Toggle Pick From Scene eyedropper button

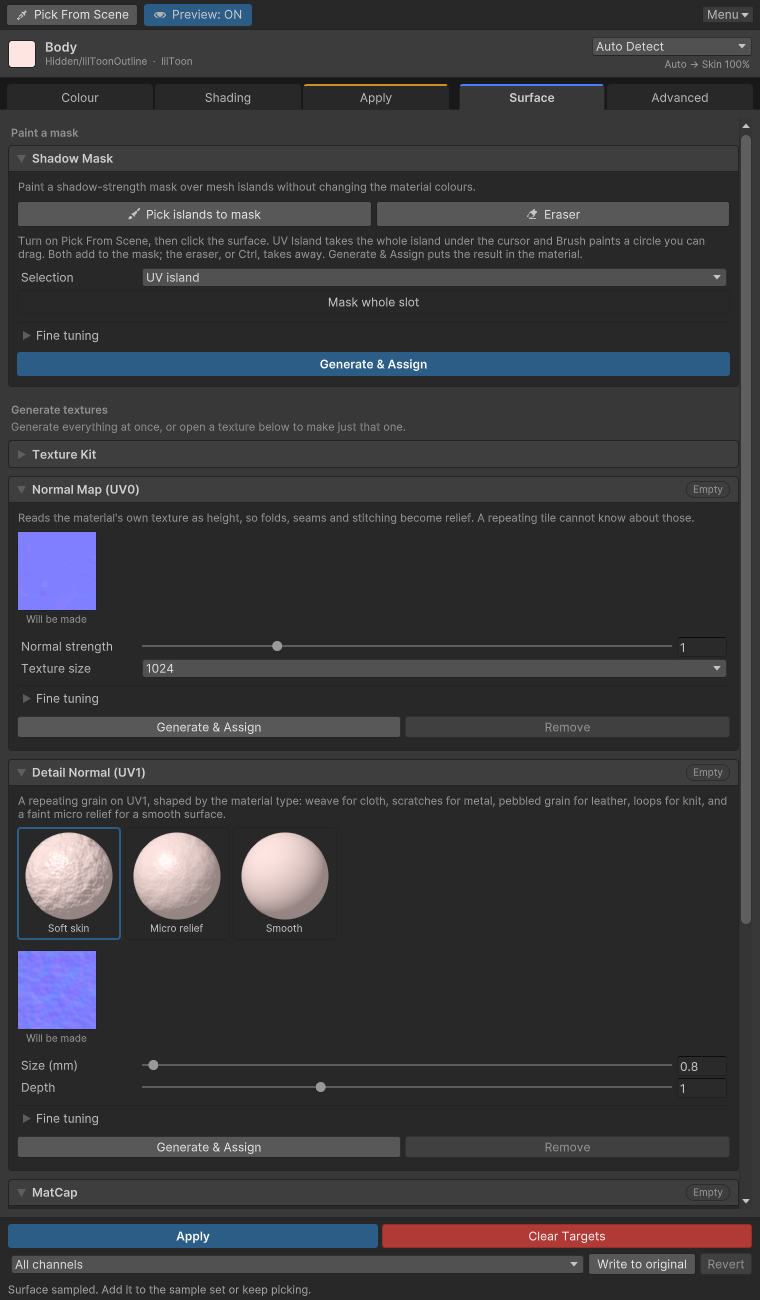73,15
